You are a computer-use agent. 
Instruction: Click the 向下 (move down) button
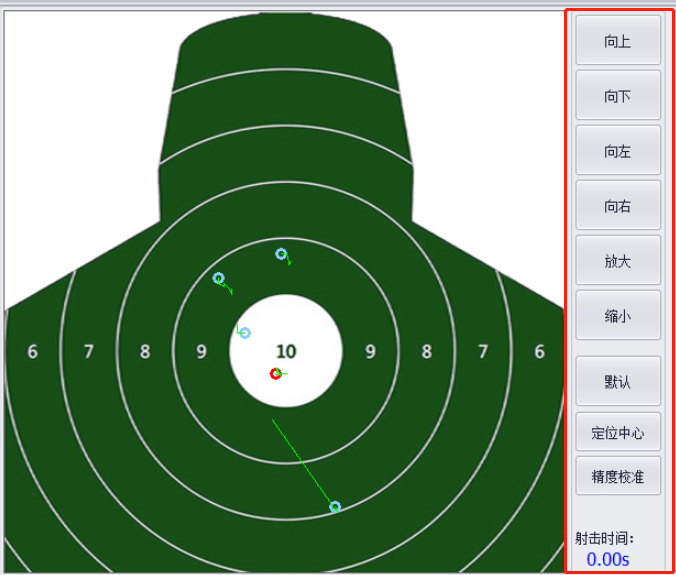618,95
